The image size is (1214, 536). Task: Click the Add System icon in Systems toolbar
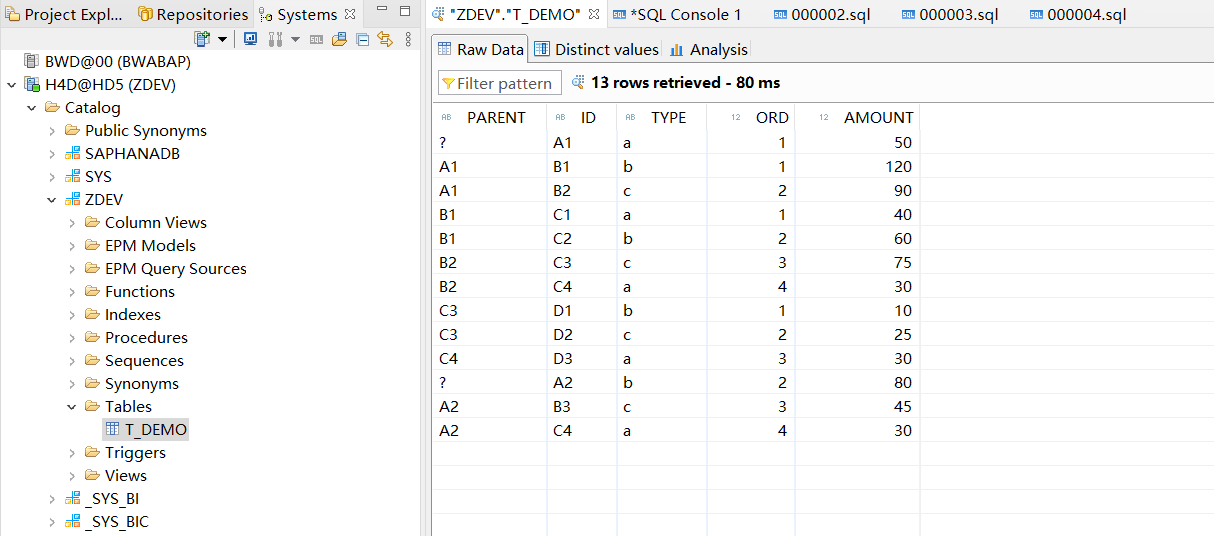202,39
